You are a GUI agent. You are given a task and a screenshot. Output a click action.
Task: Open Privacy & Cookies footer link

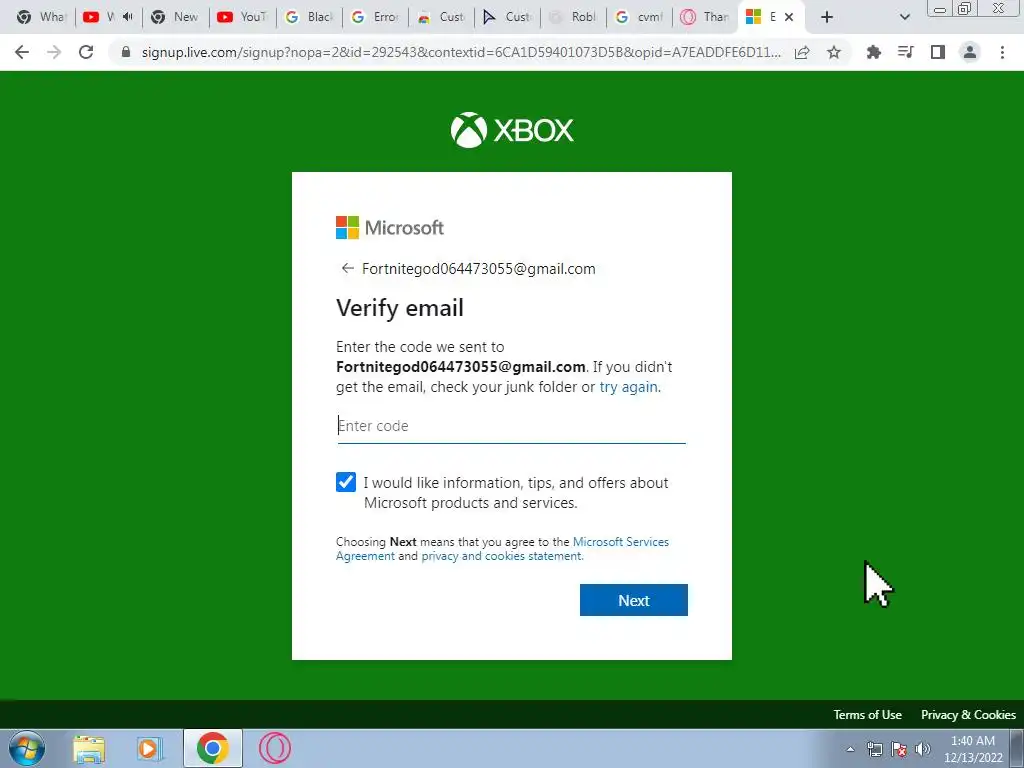(968, 714)
